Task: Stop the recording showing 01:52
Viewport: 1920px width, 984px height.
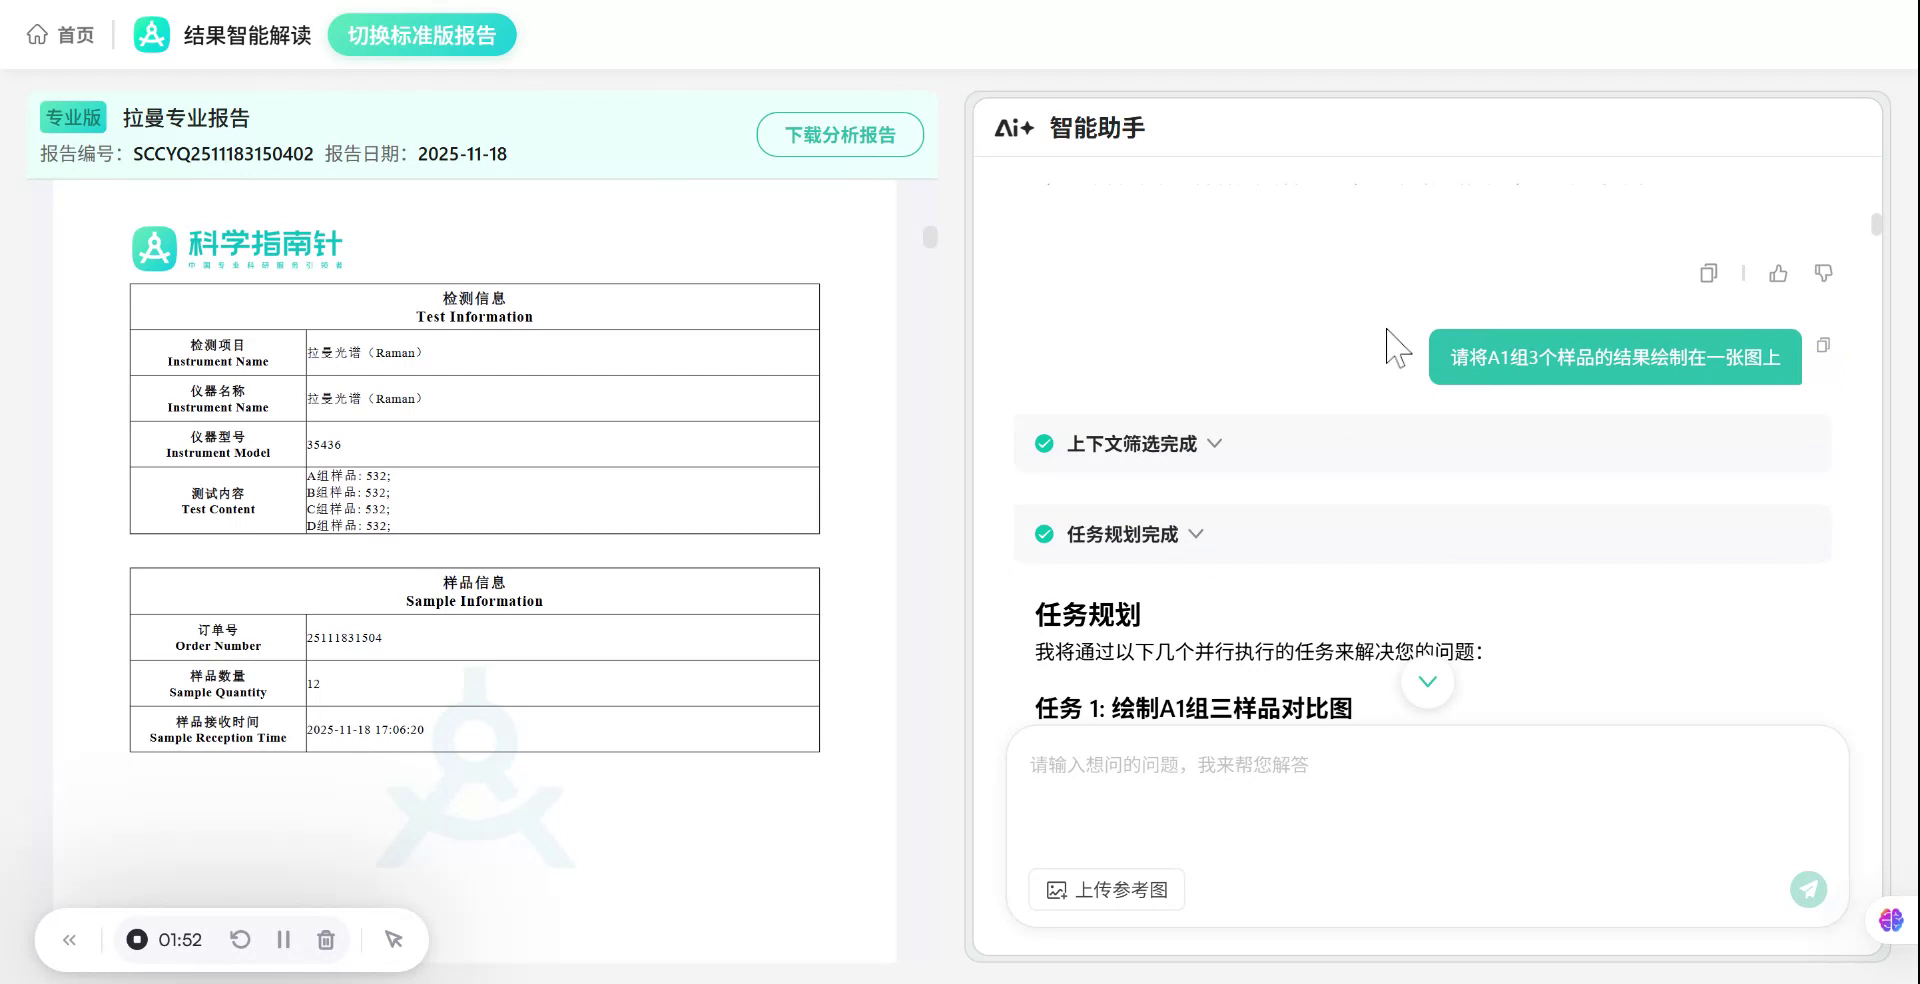Action: [x=137, y=939]
